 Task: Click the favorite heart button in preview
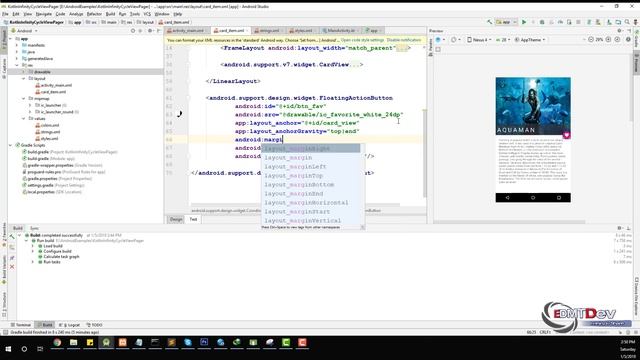click(566, 135)
